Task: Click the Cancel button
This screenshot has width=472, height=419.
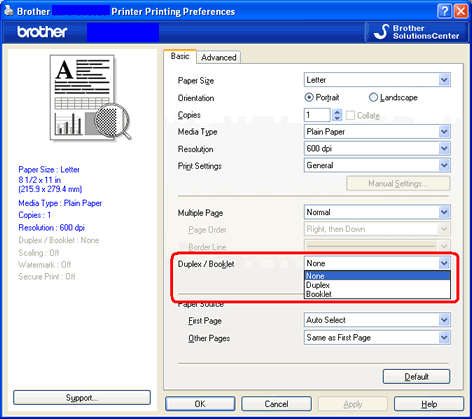Action: [x=276, y=404]
